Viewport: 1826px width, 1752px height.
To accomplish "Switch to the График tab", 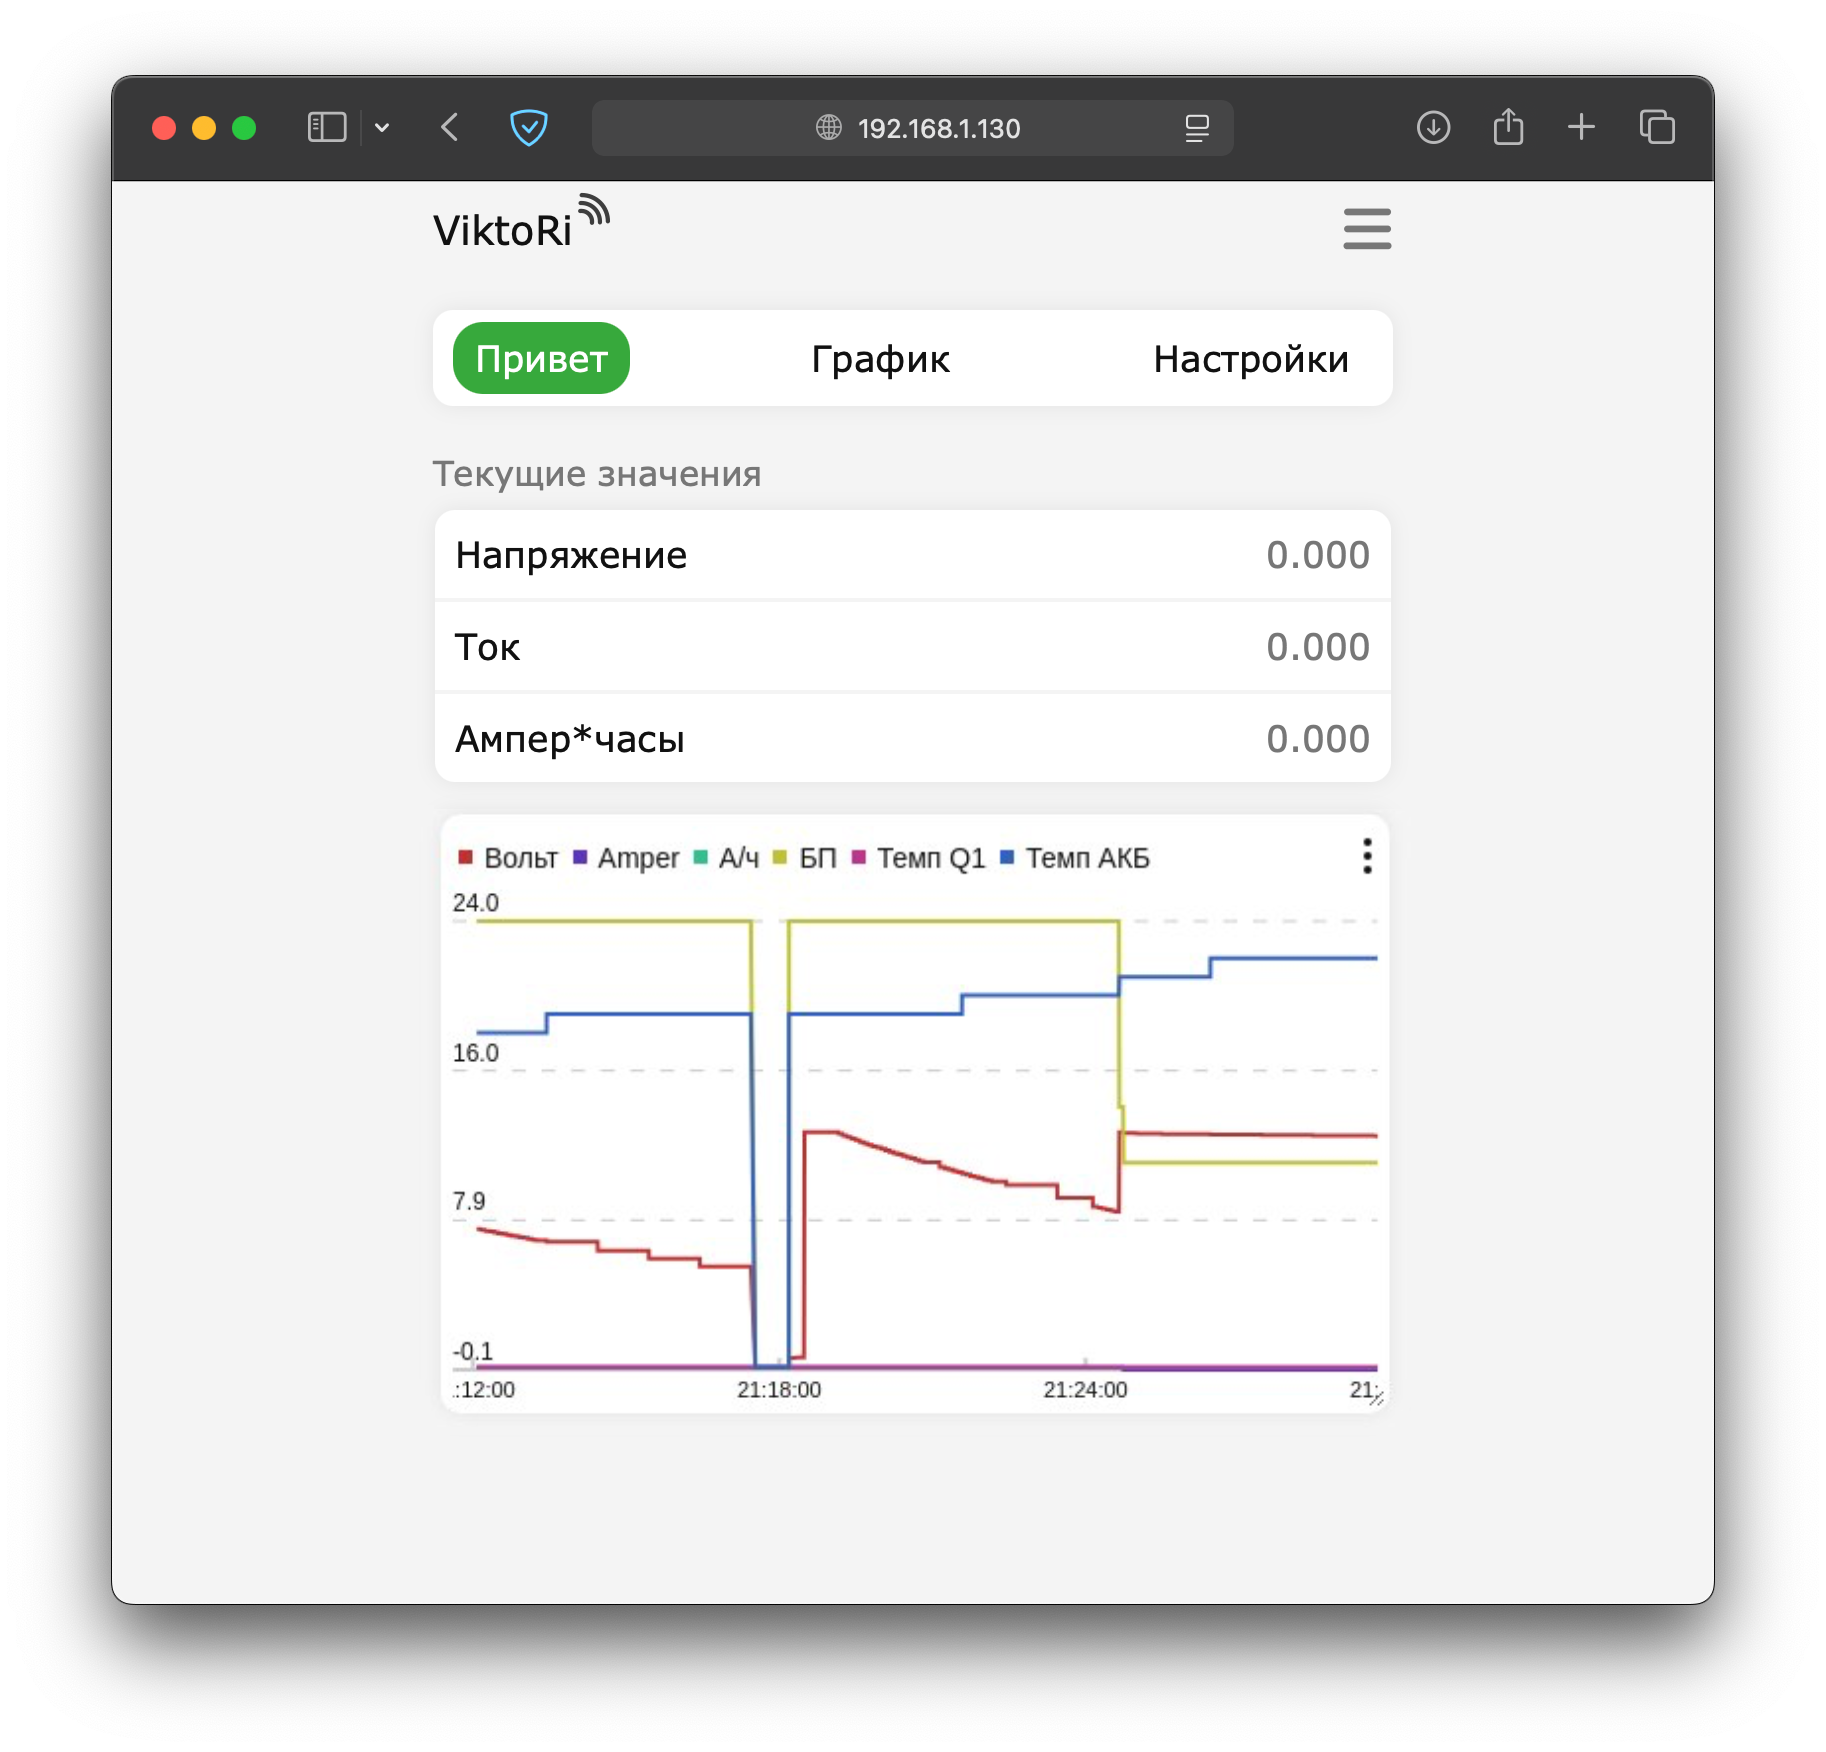I will (880, 359).
